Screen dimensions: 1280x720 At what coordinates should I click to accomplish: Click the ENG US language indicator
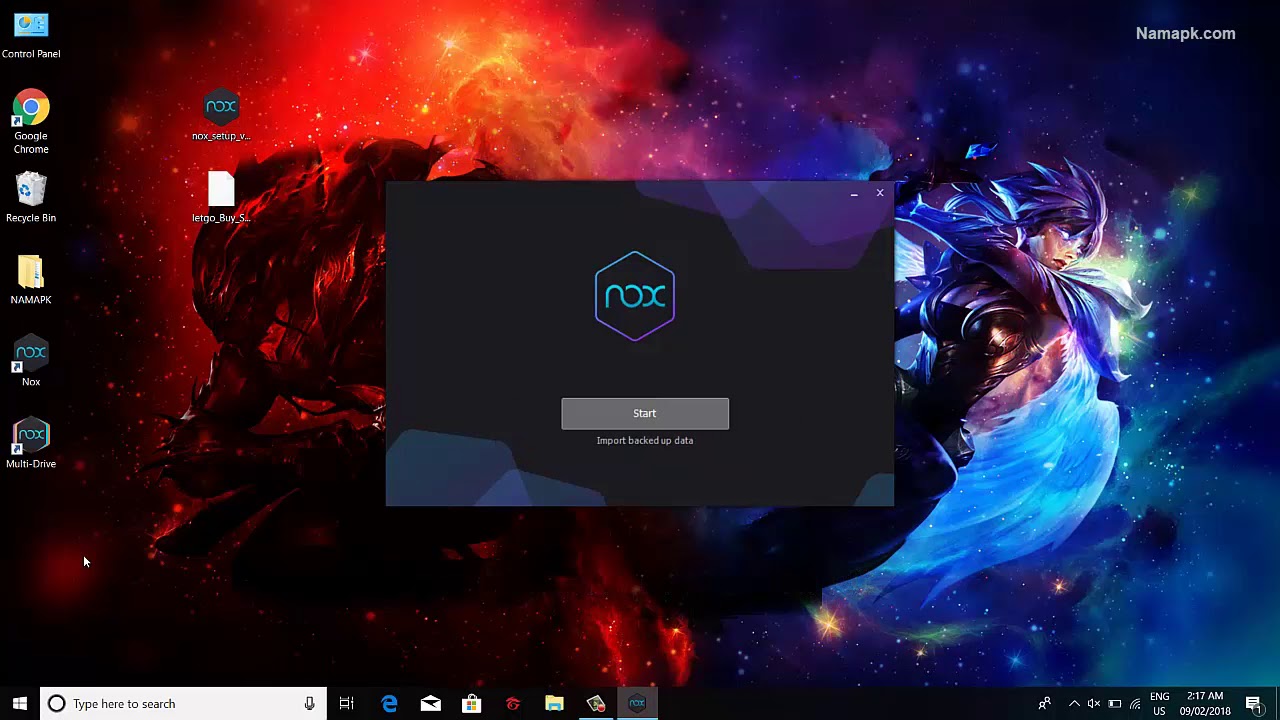click(x=1160, y=704)
